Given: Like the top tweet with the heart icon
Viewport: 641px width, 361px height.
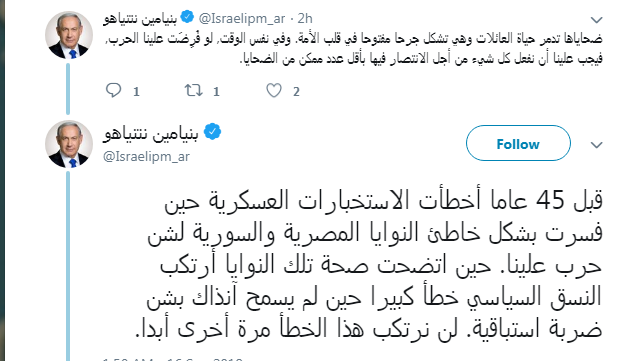Looking at the screenshot, I should click(x=273, y=90).
